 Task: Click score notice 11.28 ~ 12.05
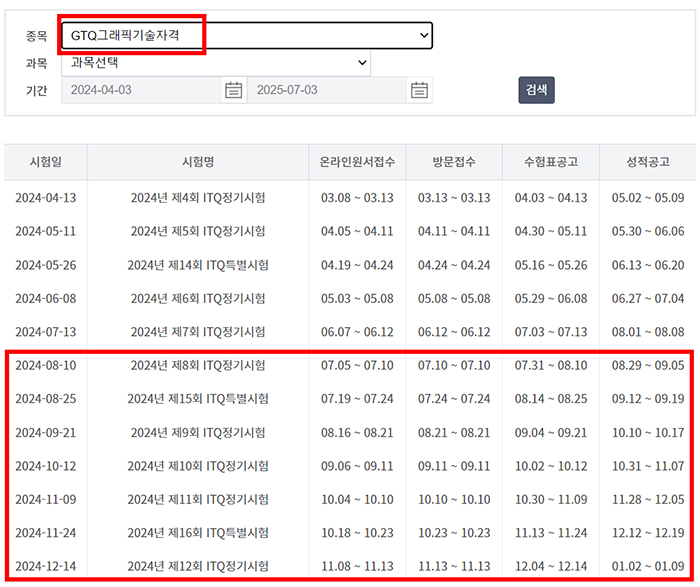pyautogui.click(x=648, y=500)
